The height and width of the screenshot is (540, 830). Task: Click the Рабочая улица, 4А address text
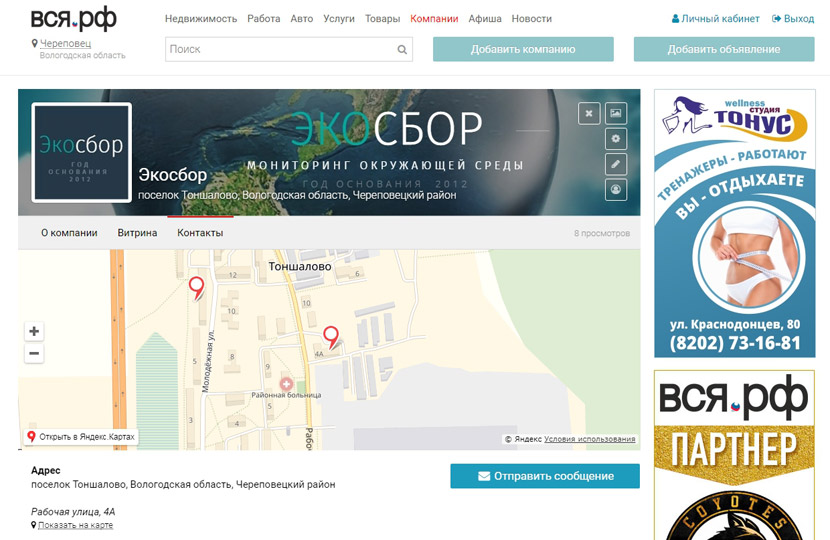click(73, 512)
